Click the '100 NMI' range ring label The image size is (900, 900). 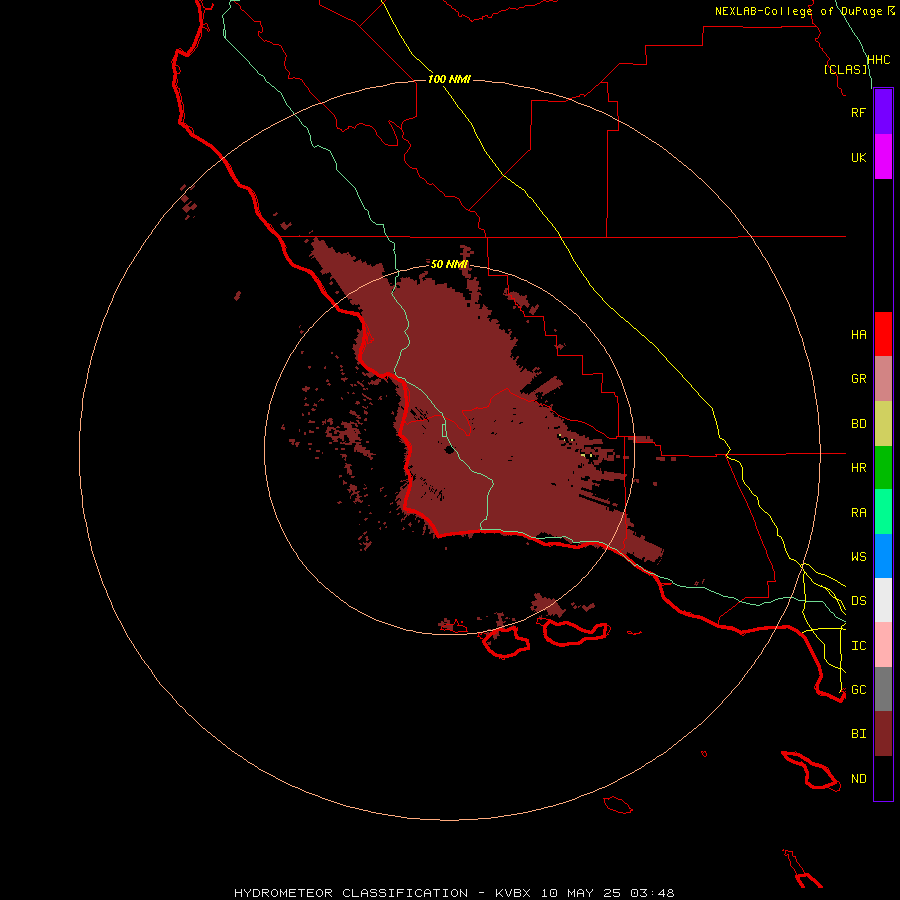(449, 79)
